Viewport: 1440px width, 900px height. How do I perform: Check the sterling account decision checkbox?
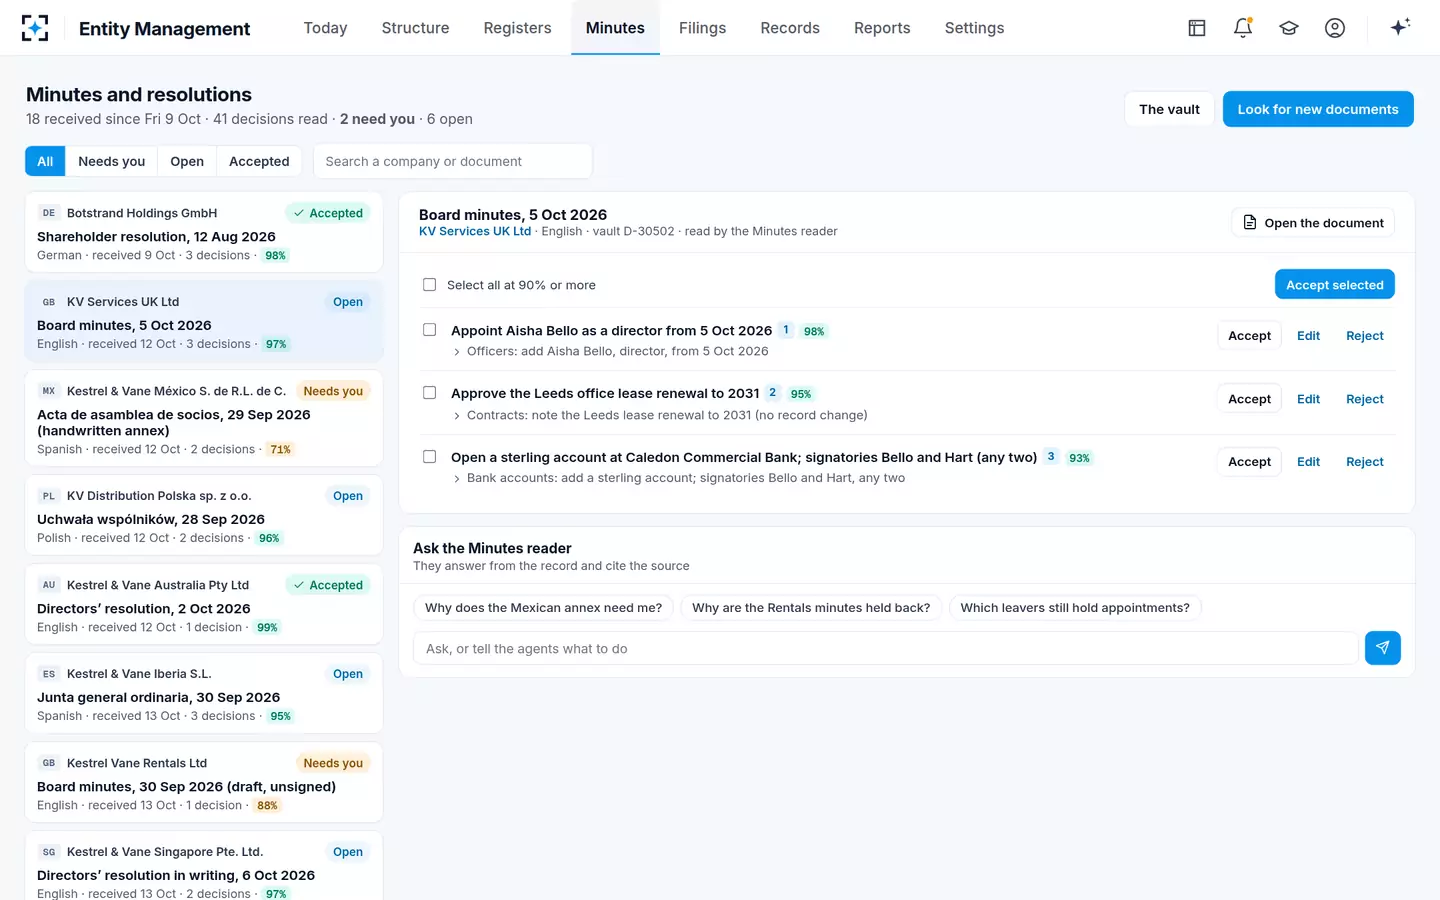pyautogui.click(x=429, y=457)
